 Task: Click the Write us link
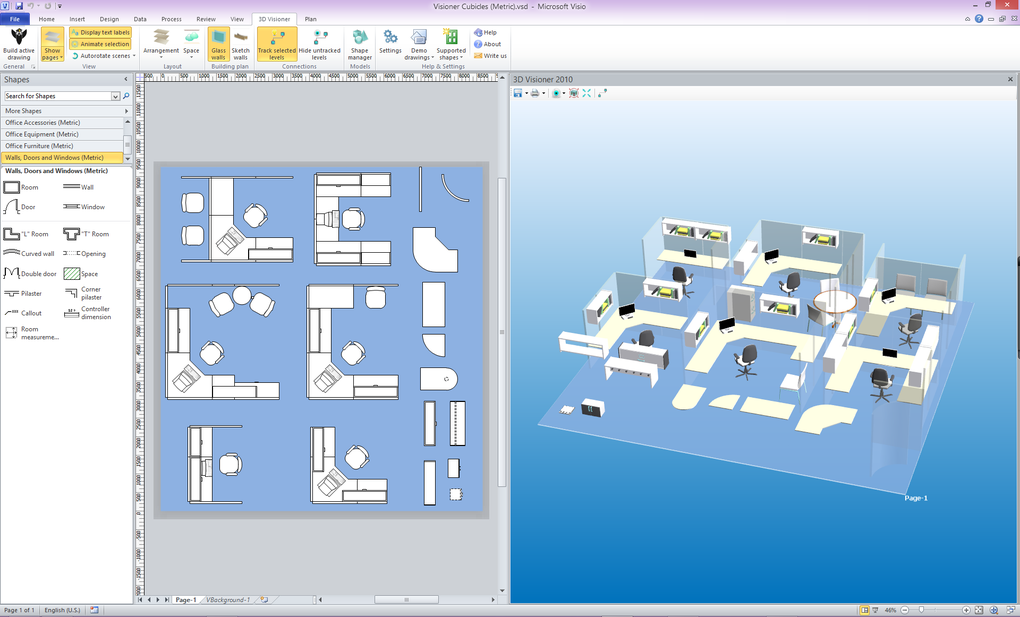click(x=489, y=55)
